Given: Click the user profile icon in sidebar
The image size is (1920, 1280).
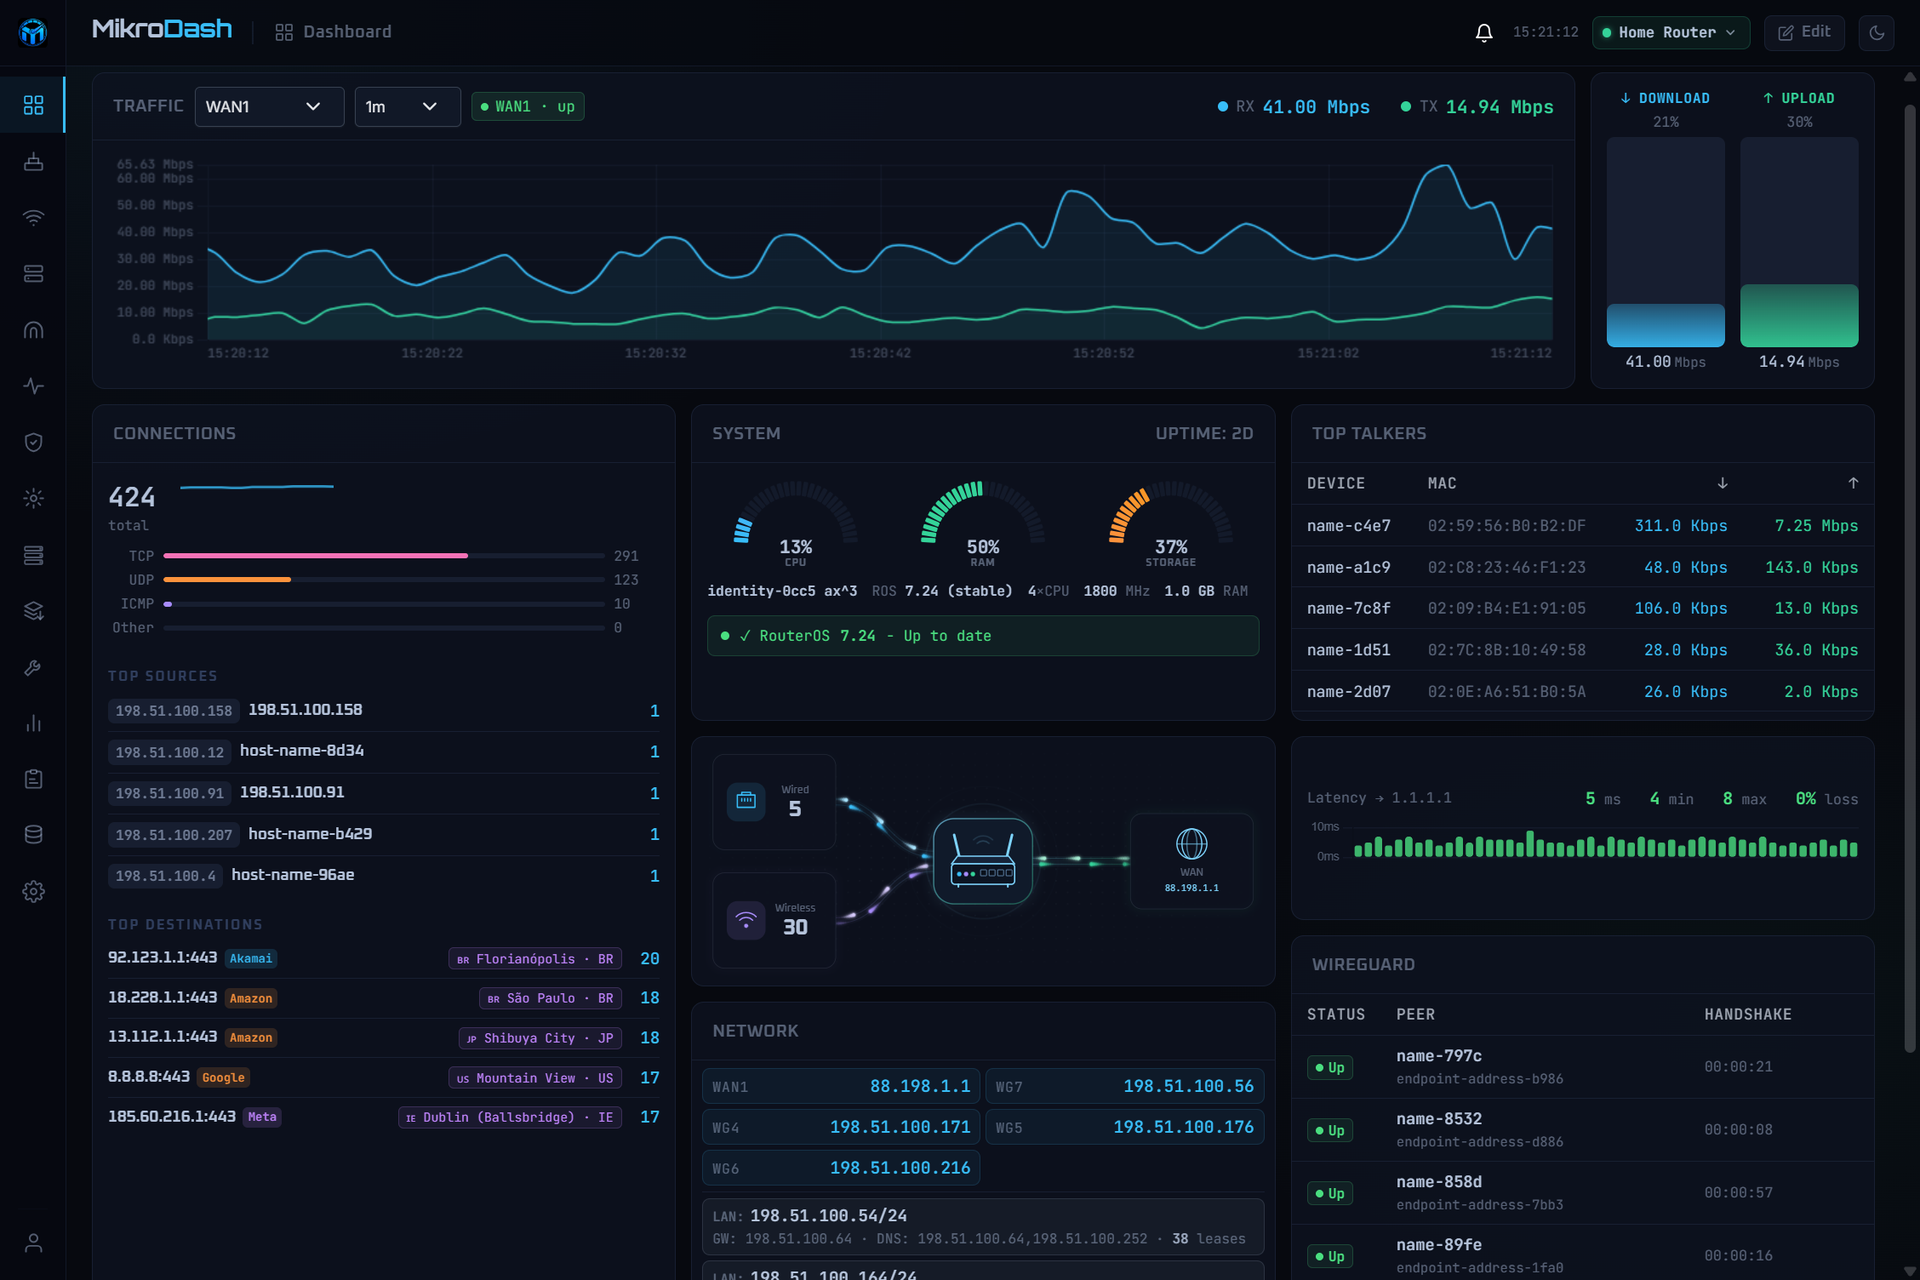Looking at the screenshot, I should 33,1243.
